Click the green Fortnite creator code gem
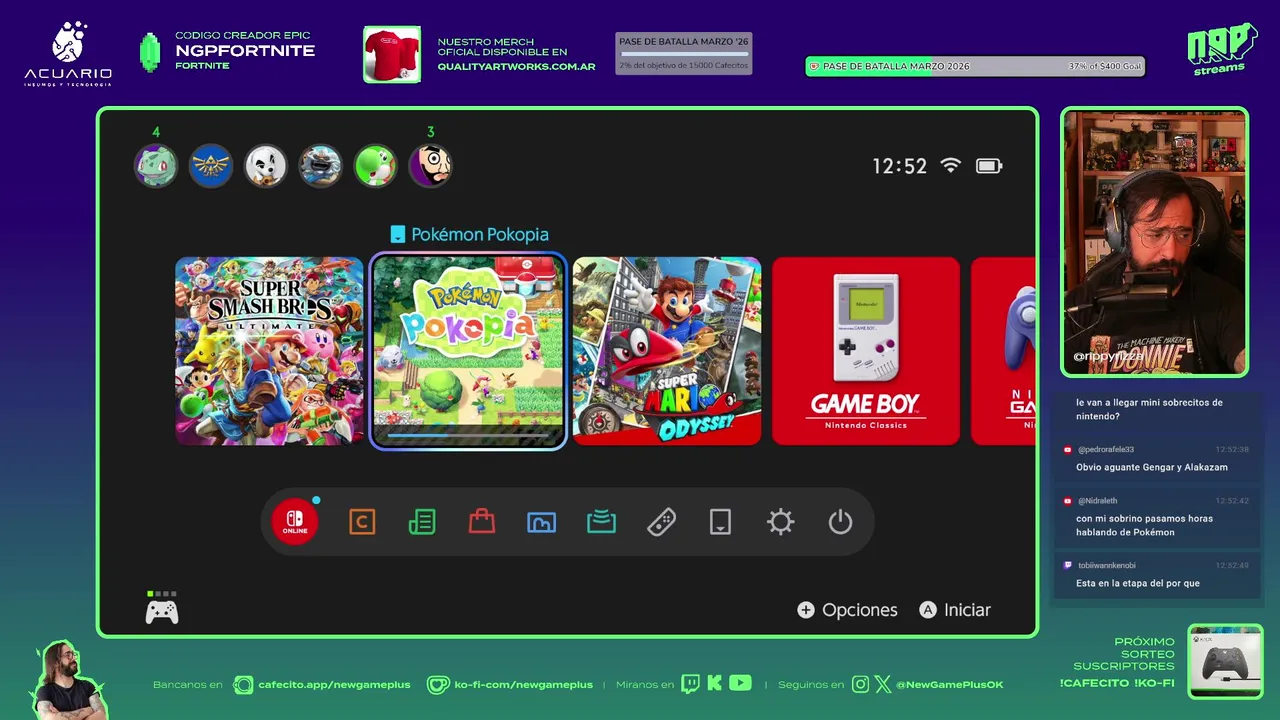Screen dimensions: 1280x720 [x=150, y=52]
